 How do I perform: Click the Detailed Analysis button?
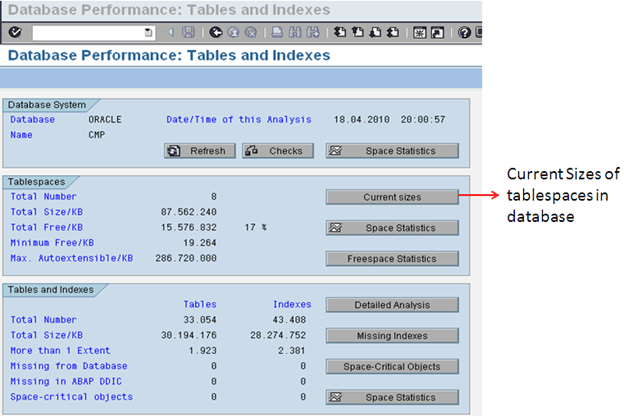[x=392, y=305]
